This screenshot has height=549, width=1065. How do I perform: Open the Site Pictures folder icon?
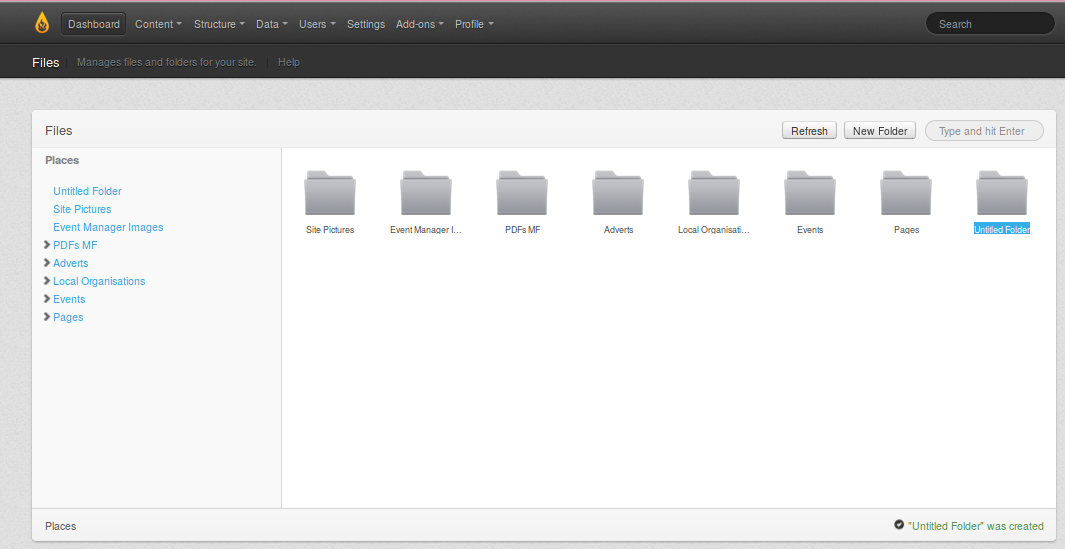pyautogui.click(x=330, y=193)
